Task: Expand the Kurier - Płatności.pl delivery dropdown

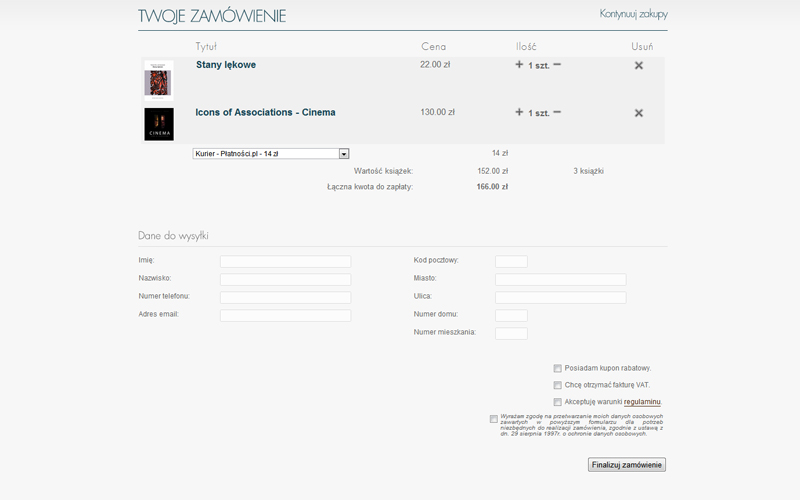Action: click(271, 154)
